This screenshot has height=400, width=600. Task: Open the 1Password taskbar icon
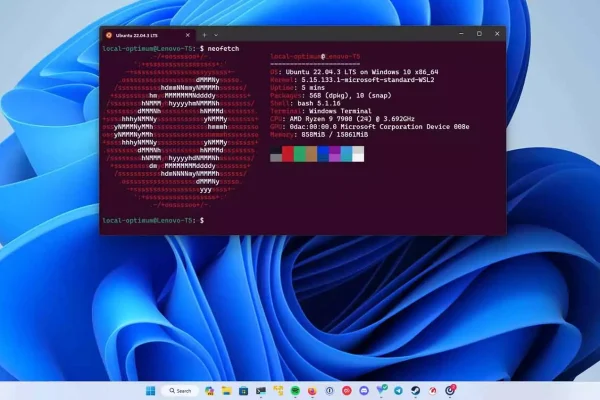coord(329,390)
